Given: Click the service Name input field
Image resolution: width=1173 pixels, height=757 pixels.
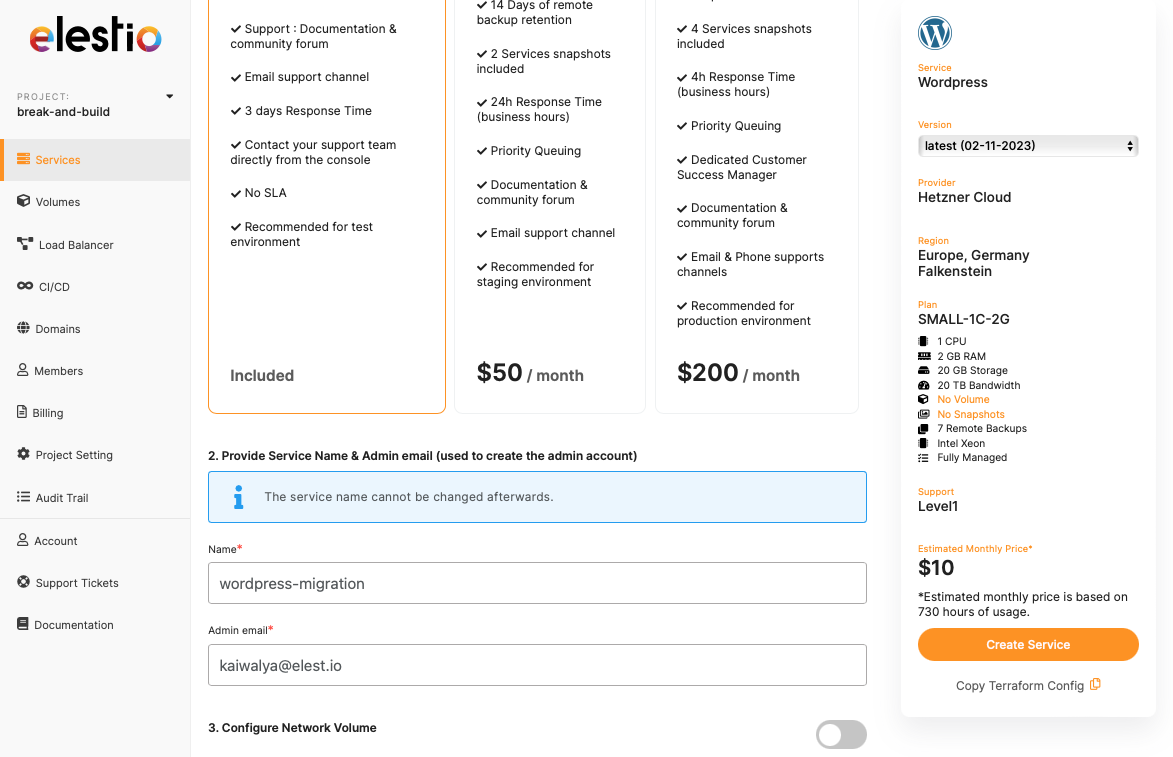Looking at the screenshot, I should [537, 583].
